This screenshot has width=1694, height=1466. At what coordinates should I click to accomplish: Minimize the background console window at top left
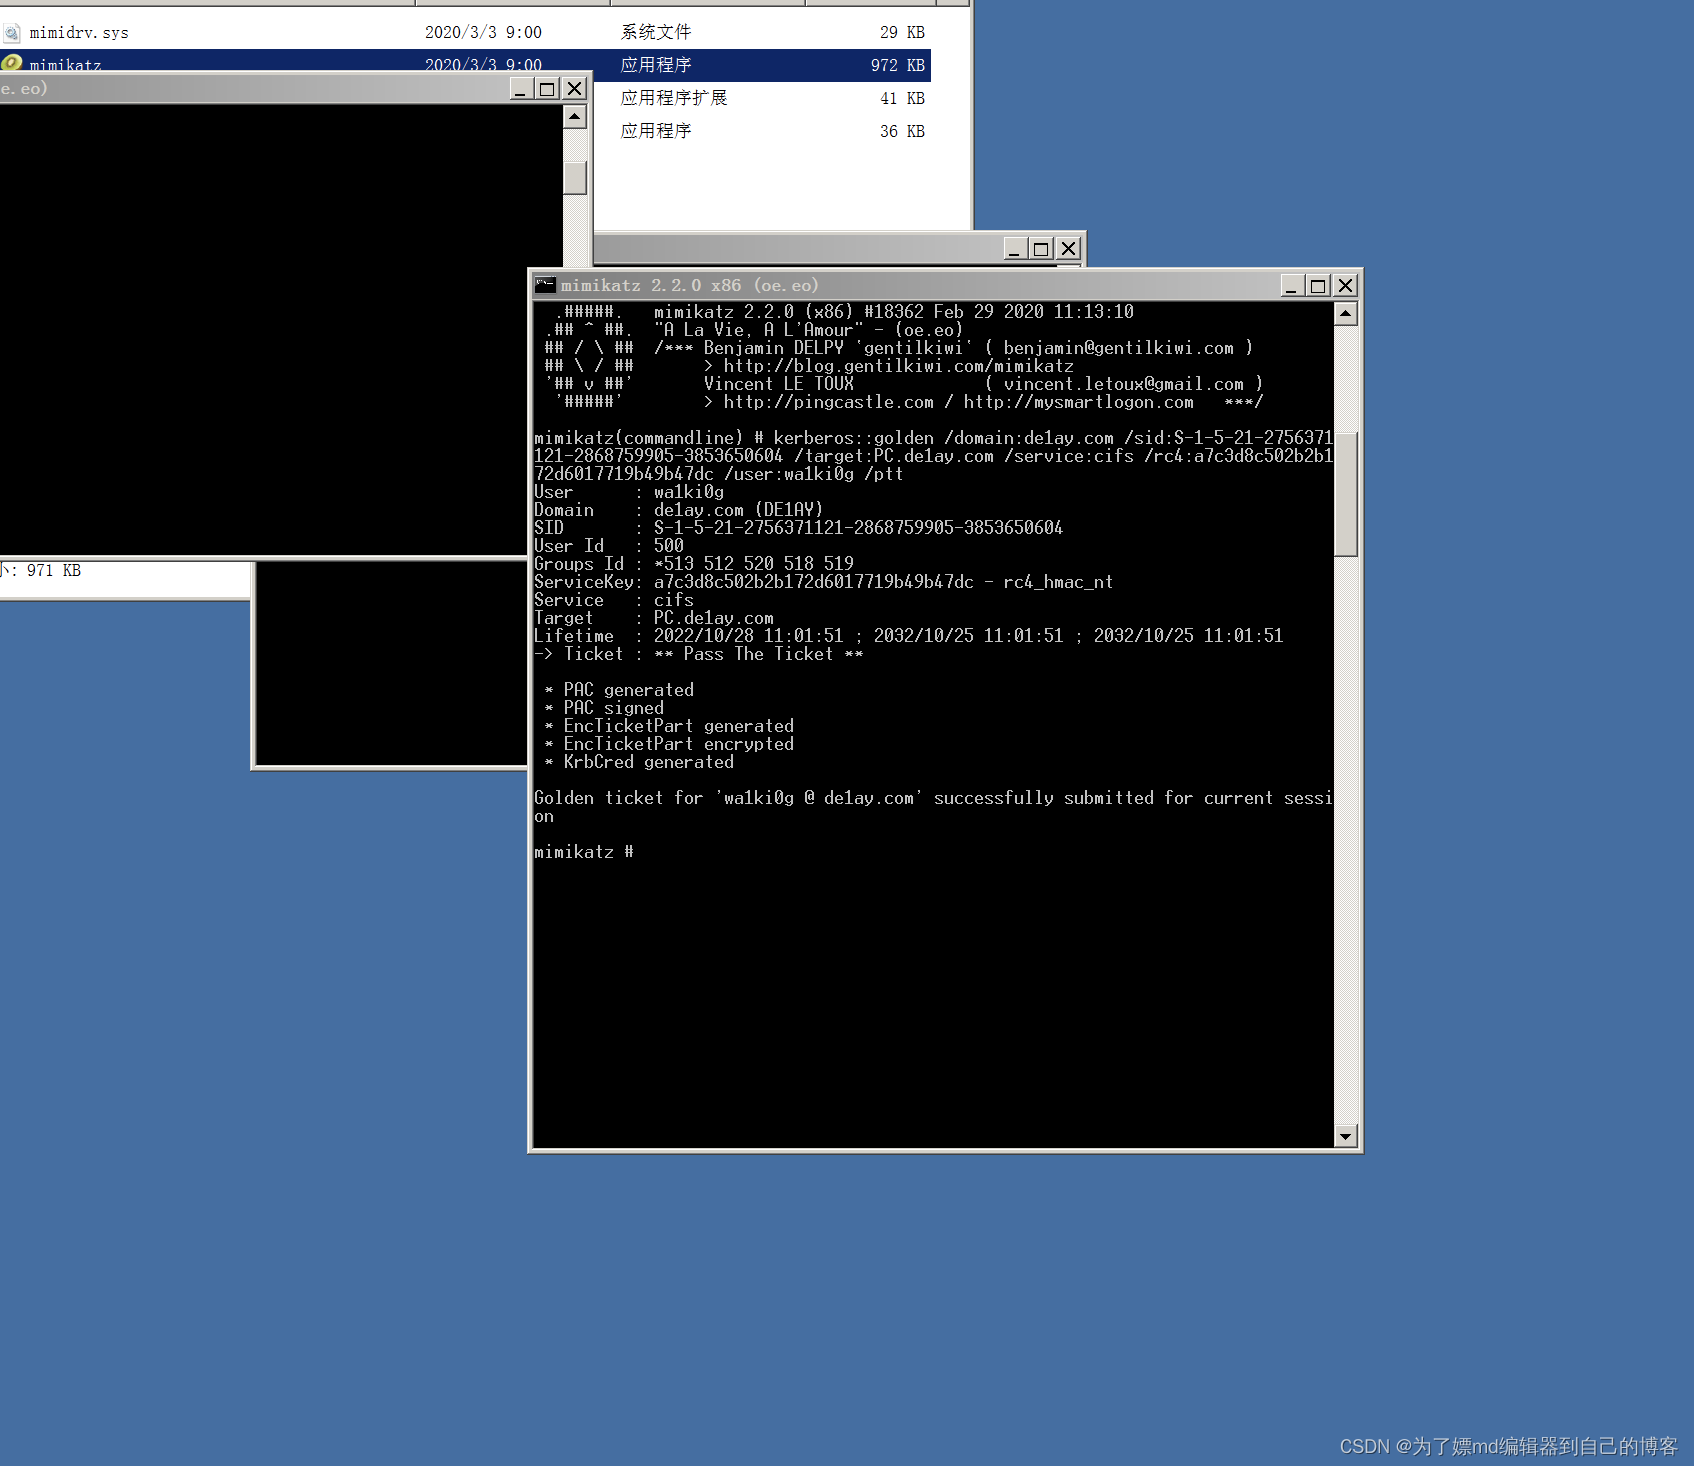tap(520, 88)
